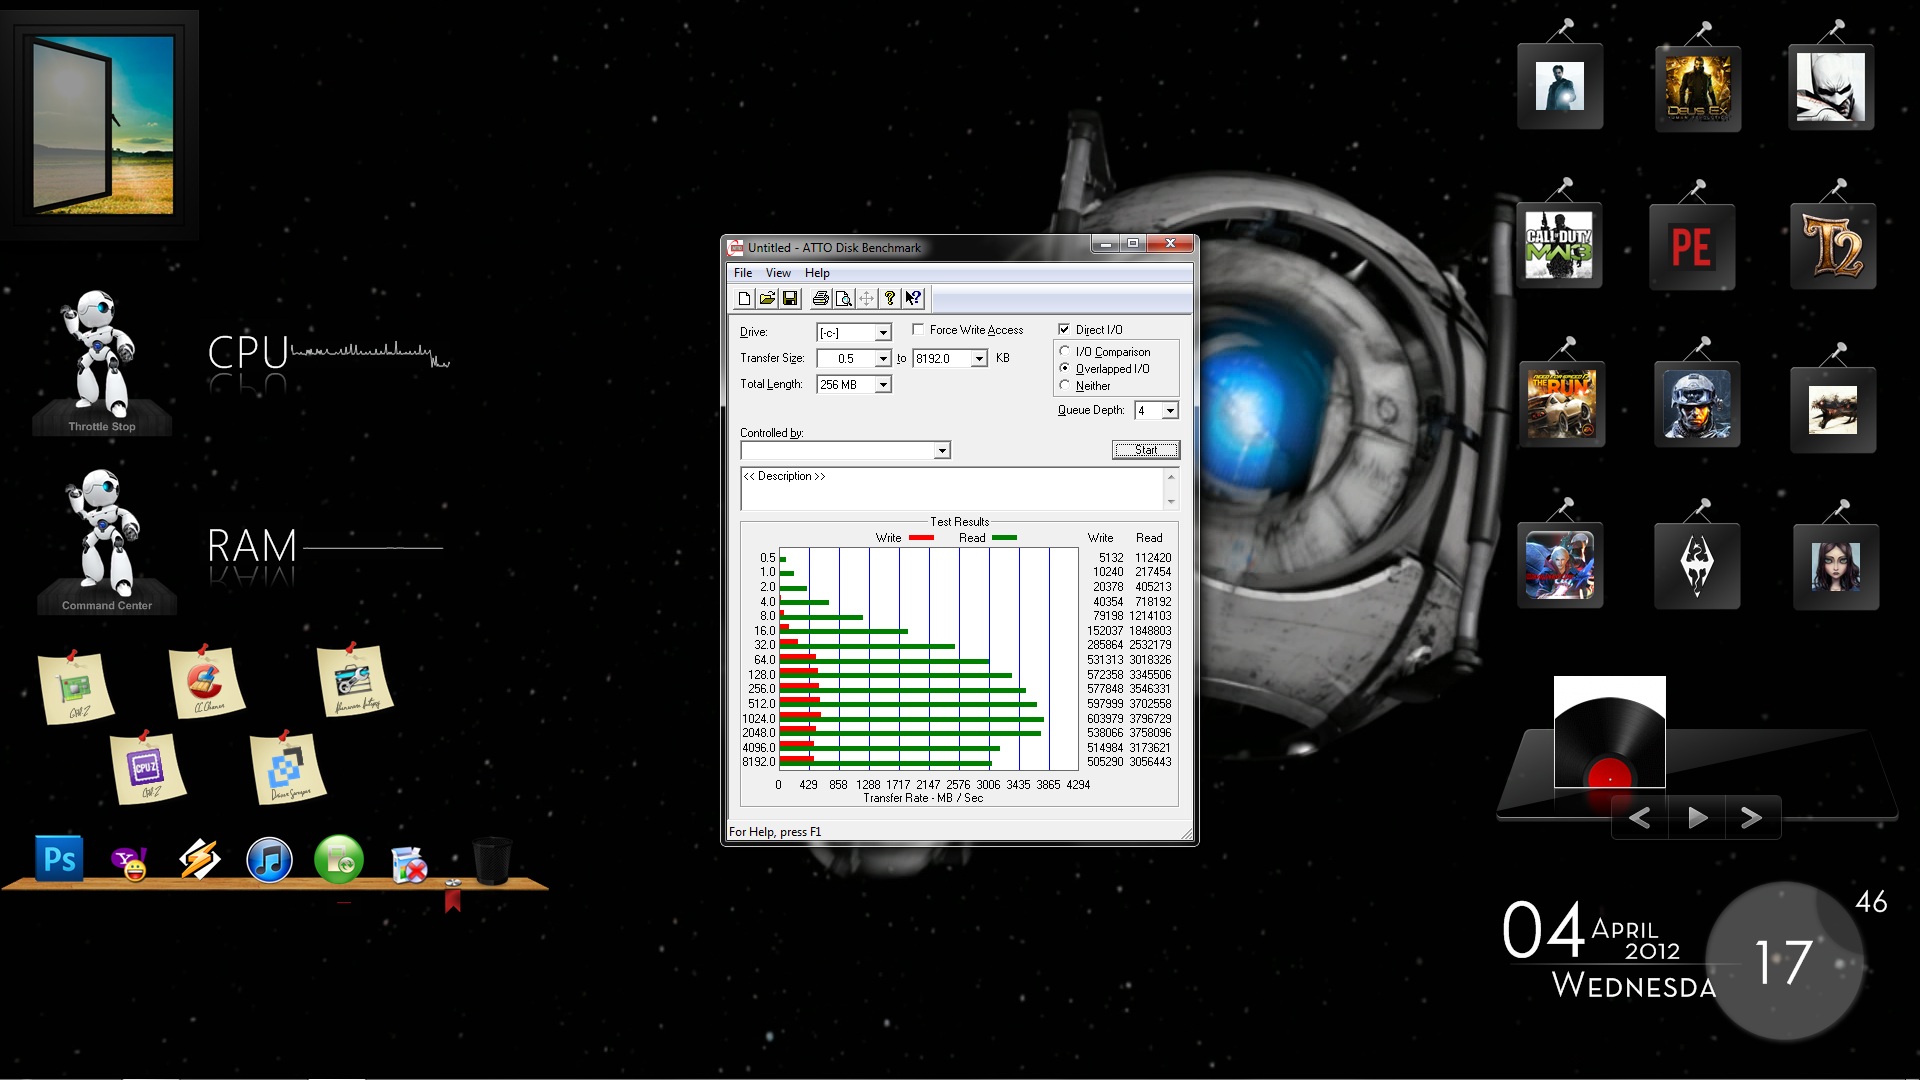Click the Description text box

(x=951, y=488)
